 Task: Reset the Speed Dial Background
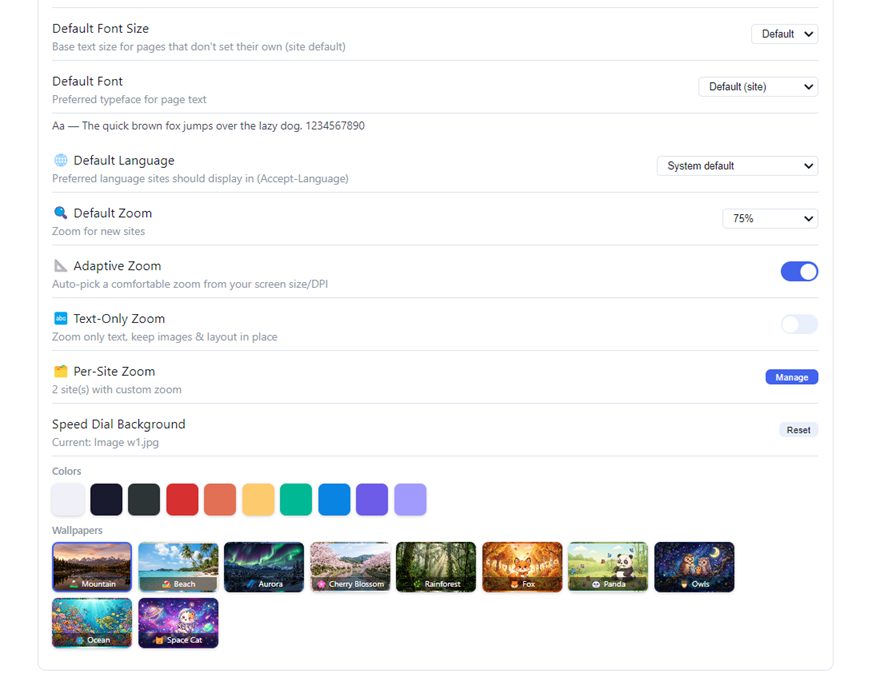pyautogui.click(x=798, y=430)
